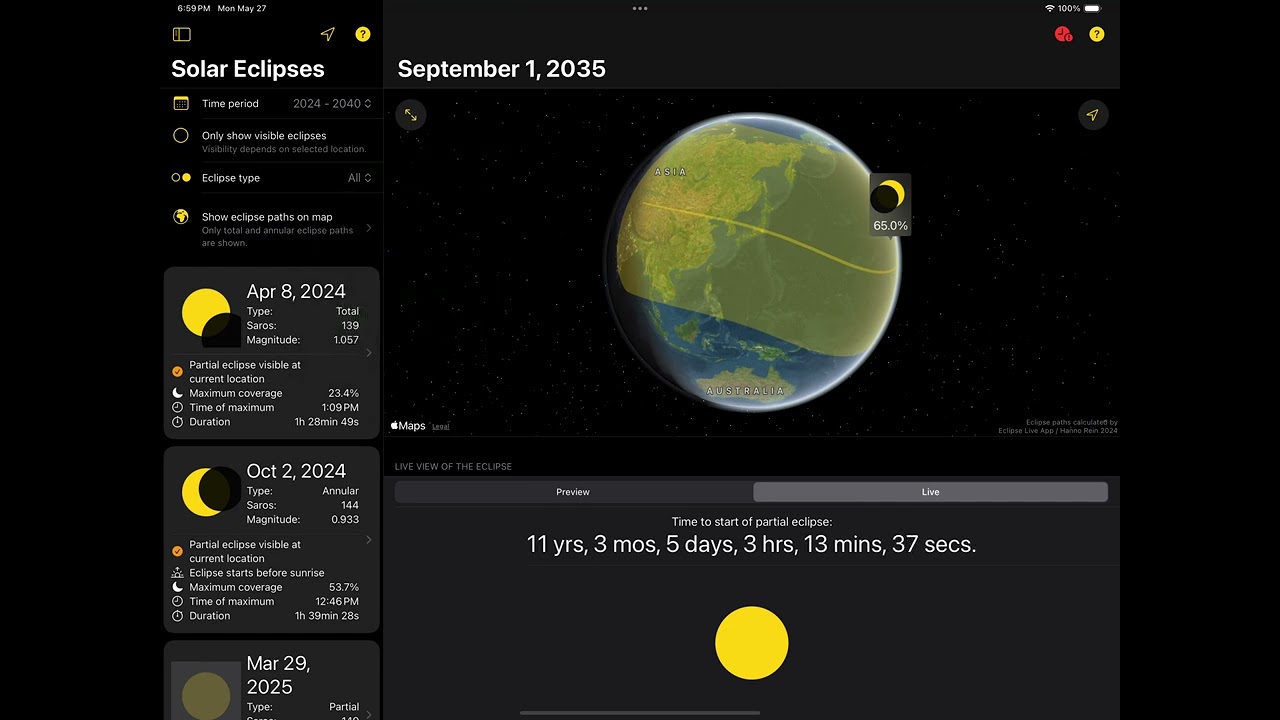Click the orange check on Oct 2 card
The height and width of the screenshot is (720, 1280).
click(177, 551)
